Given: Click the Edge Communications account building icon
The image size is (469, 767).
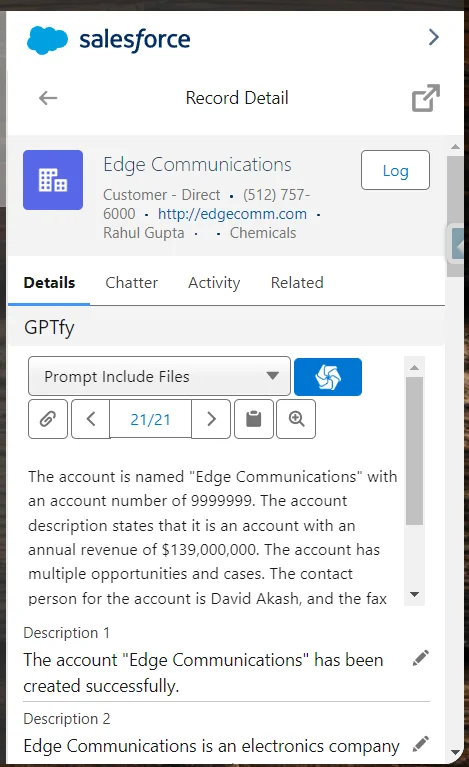Looking at the screenshot, I should [x=53, y=180].
